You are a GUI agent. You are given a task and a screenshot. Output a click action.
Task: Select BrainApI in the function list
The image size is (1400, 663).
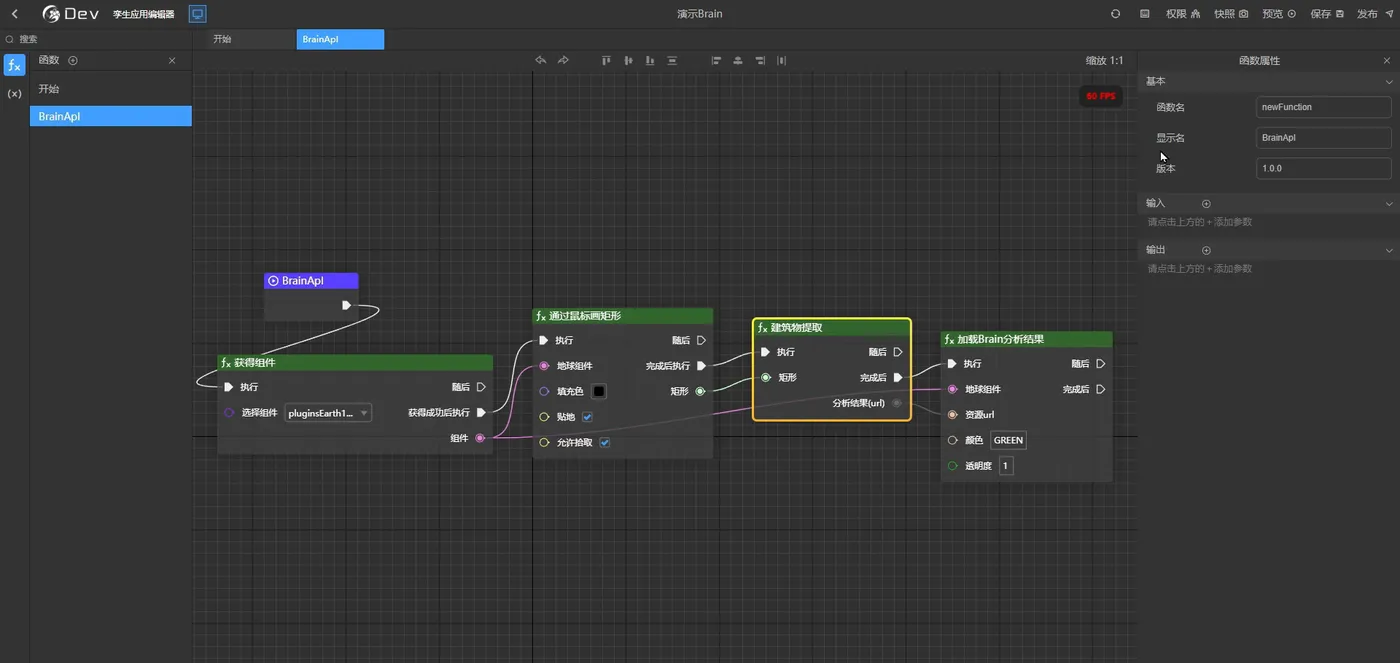(111, 116)
